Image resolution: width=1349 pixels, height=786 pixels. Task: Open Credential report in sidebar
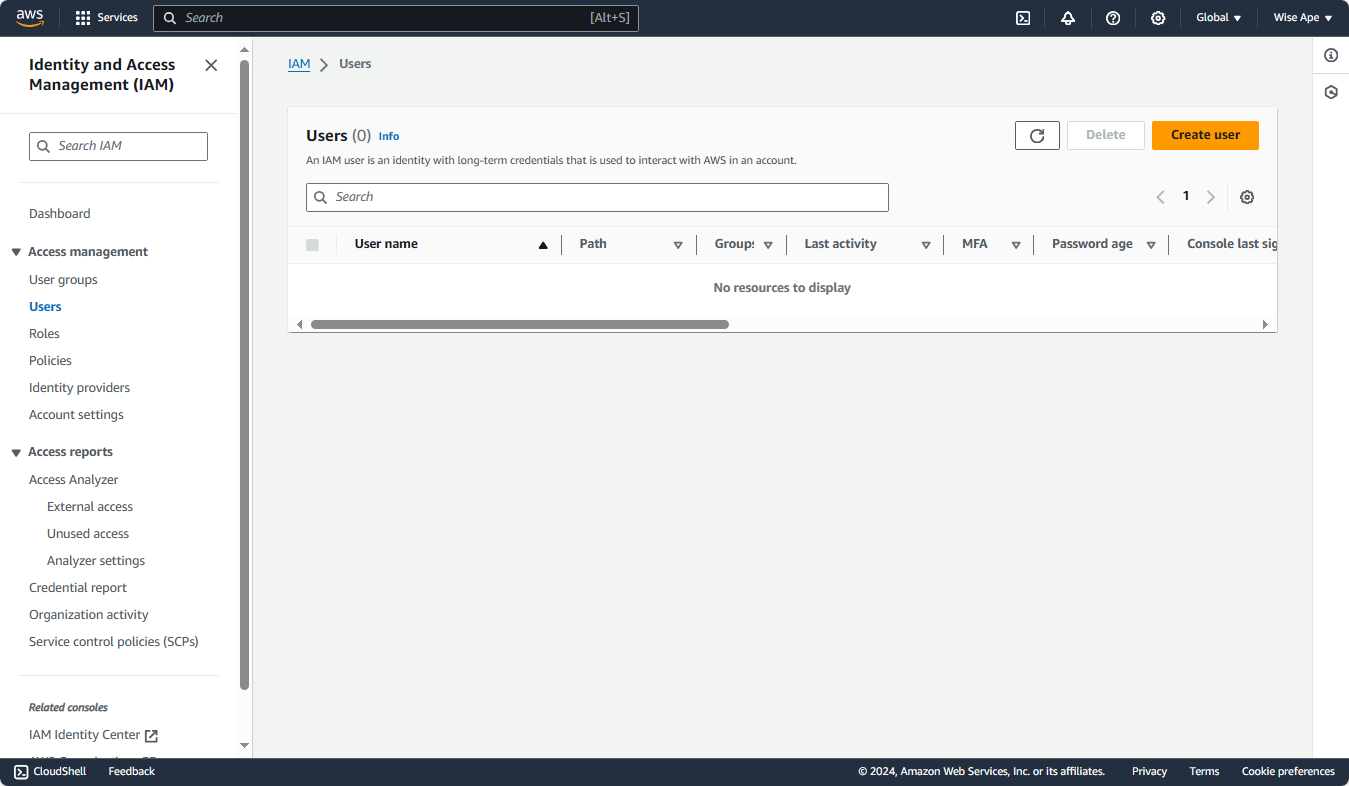tap(78, 588)
